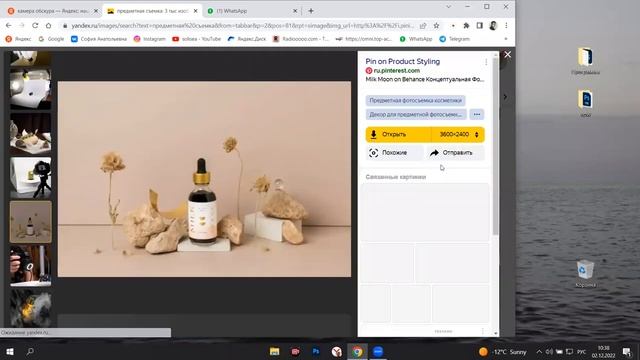The width and height of the screenshot is (640, 360).
Task: Open Yandex Browser from the taskbar
Action: pyautogui.click(x=337, y=351)
